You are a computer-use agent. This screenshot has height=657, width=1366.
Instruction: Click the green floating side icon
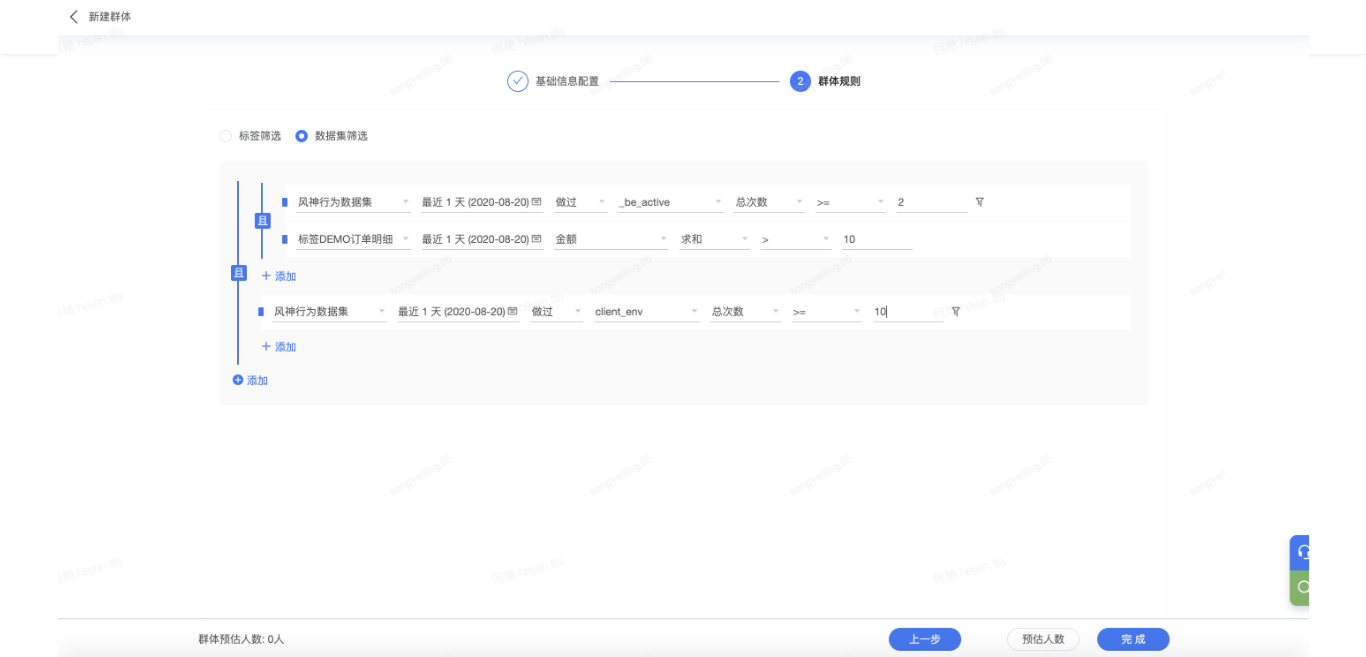[1302, 587]
